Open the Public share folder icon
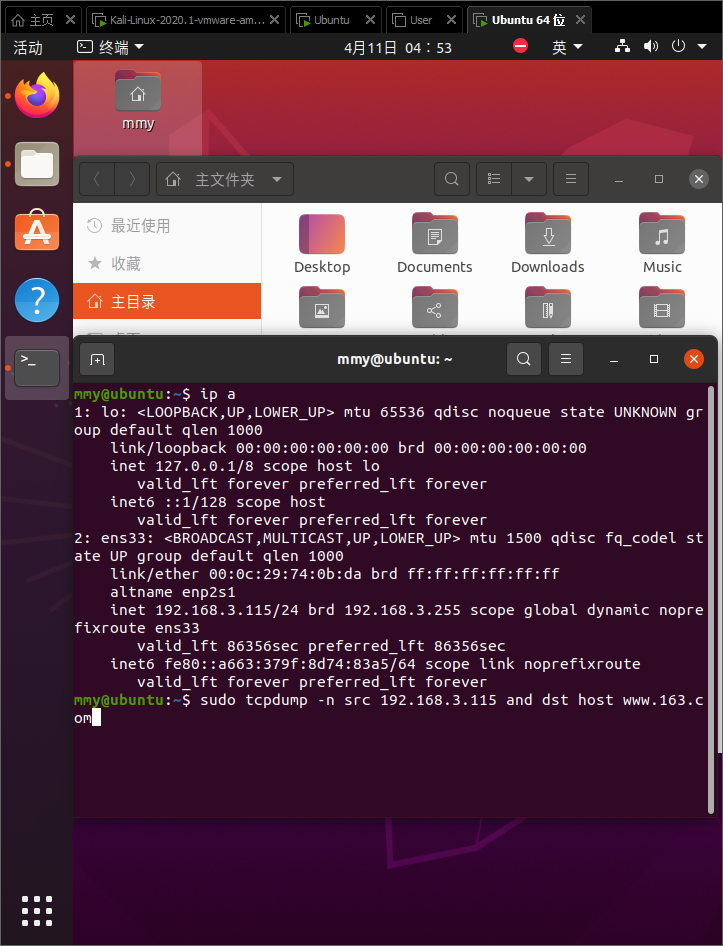Viewport: 723px width, 946px height. [435, 309]
